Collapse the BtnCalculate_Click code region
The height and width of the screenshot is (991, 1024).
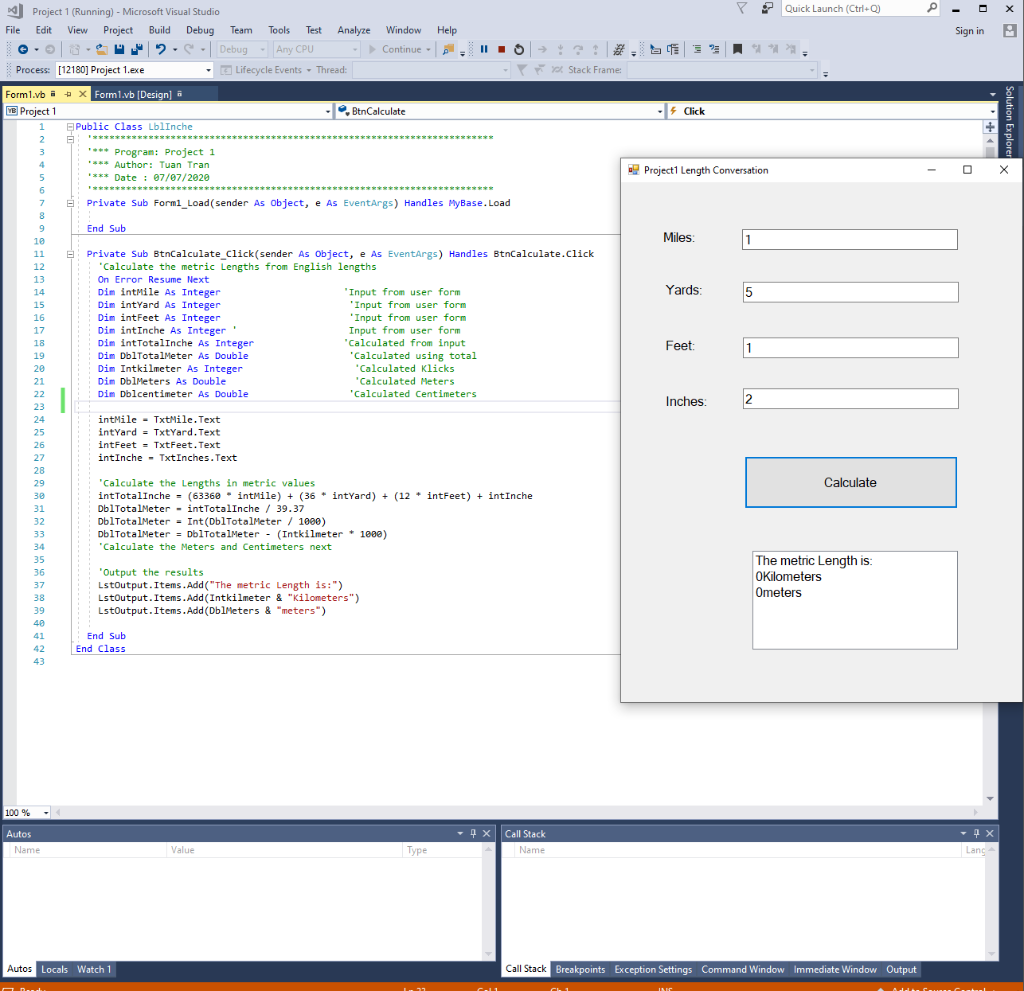click(x=69, y=253)
